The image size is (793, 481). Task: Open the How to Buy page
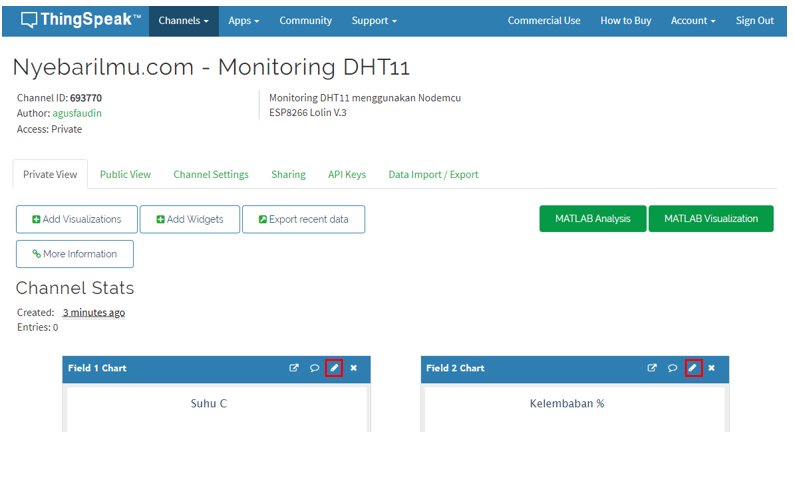[626, 21]
